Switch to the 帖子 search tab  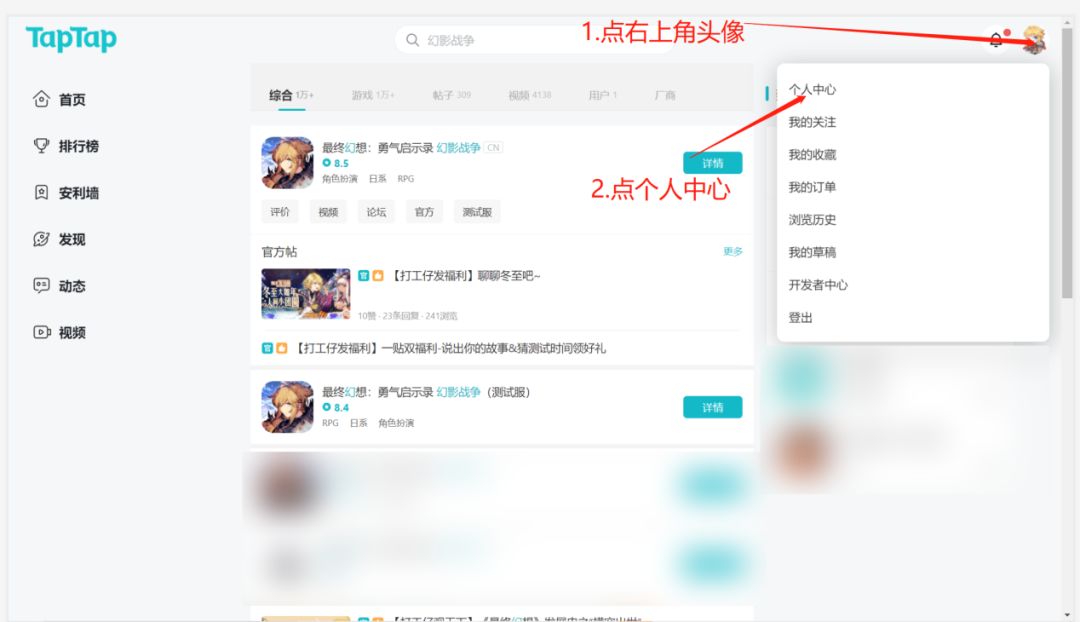click(x=451, y=95)
